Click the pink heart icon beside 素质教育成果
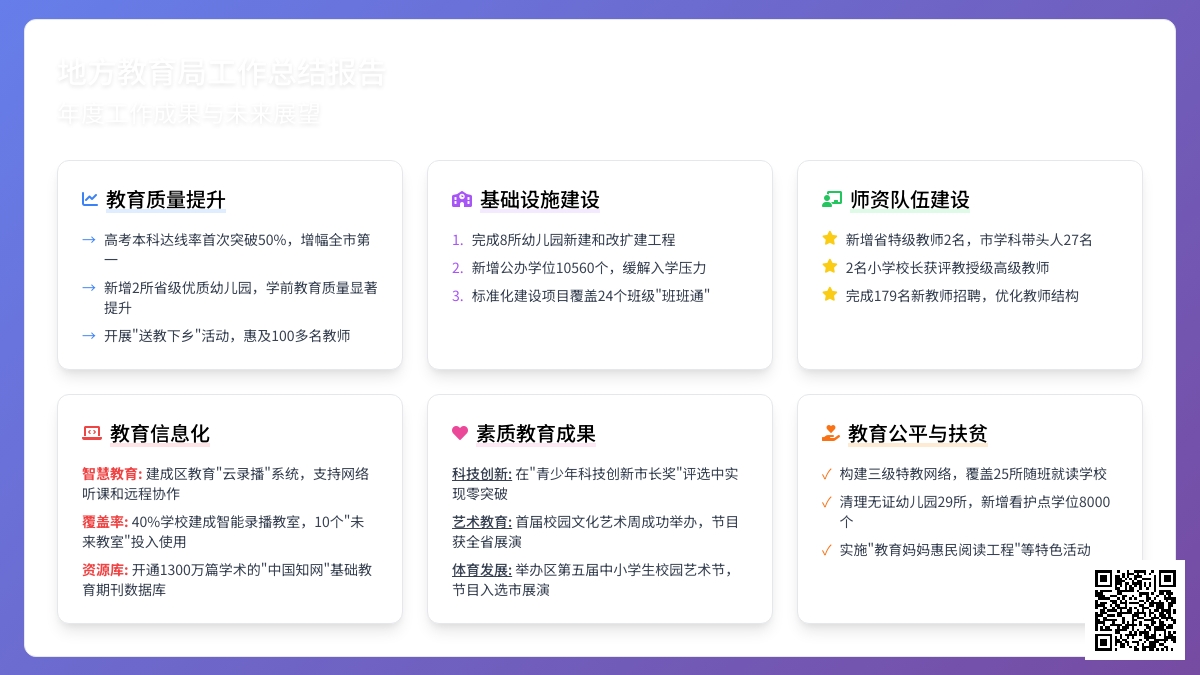The image size is (1200, 675). tap(460, 433)
